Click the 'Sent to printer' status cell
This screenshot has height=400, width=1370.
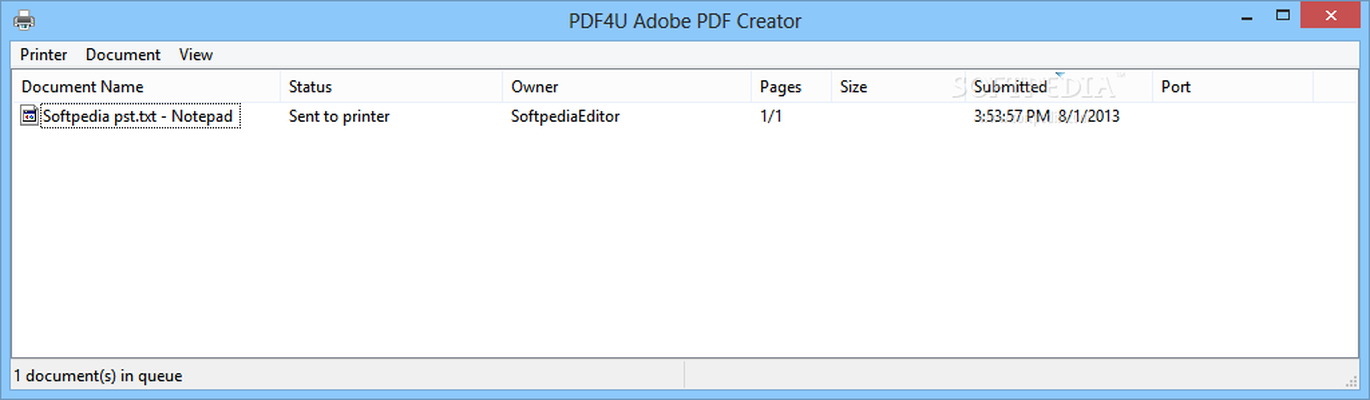(339, 116)
